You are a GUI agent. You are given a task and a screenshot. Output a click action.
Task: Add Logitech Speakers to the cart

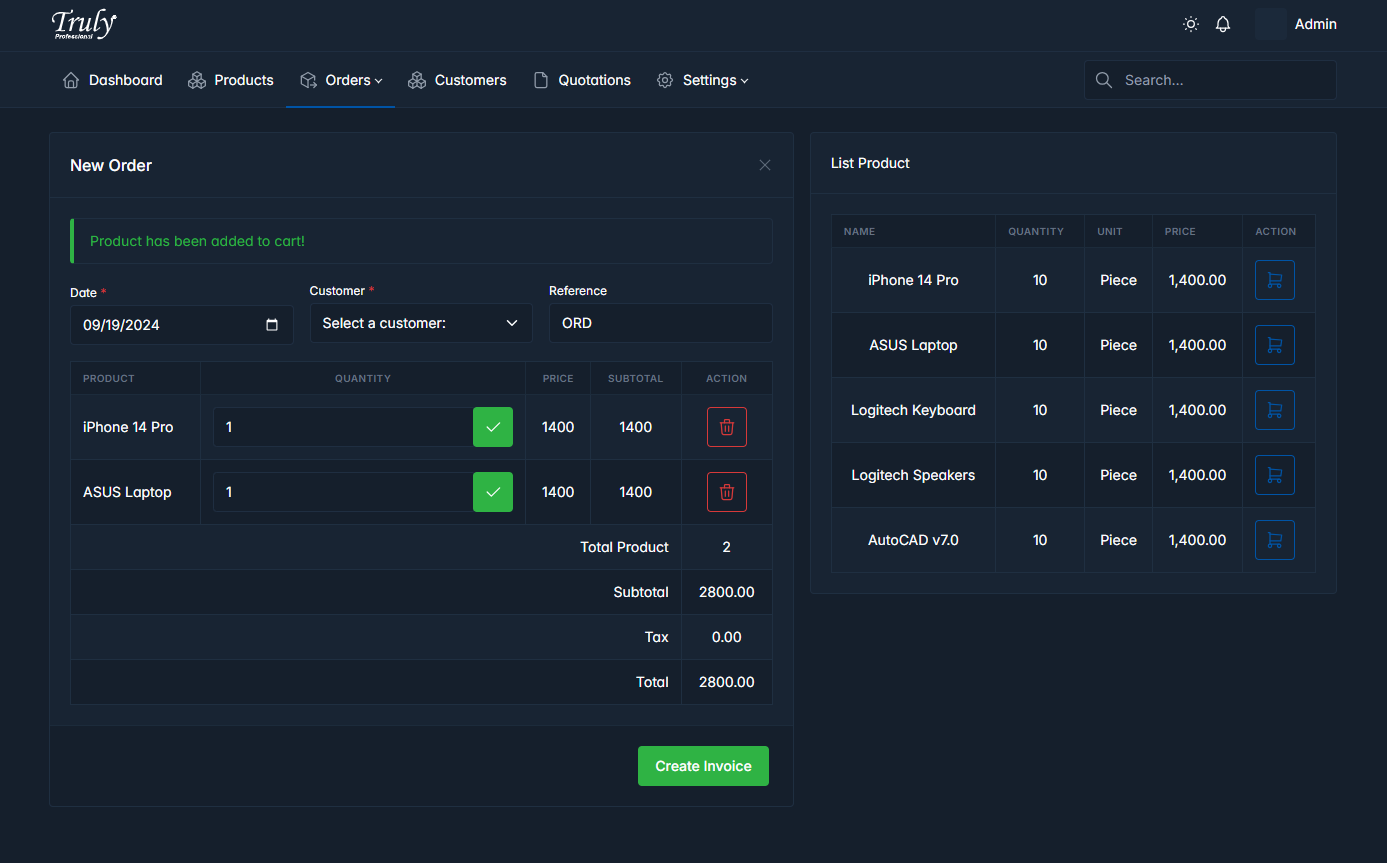[1274, 475]
